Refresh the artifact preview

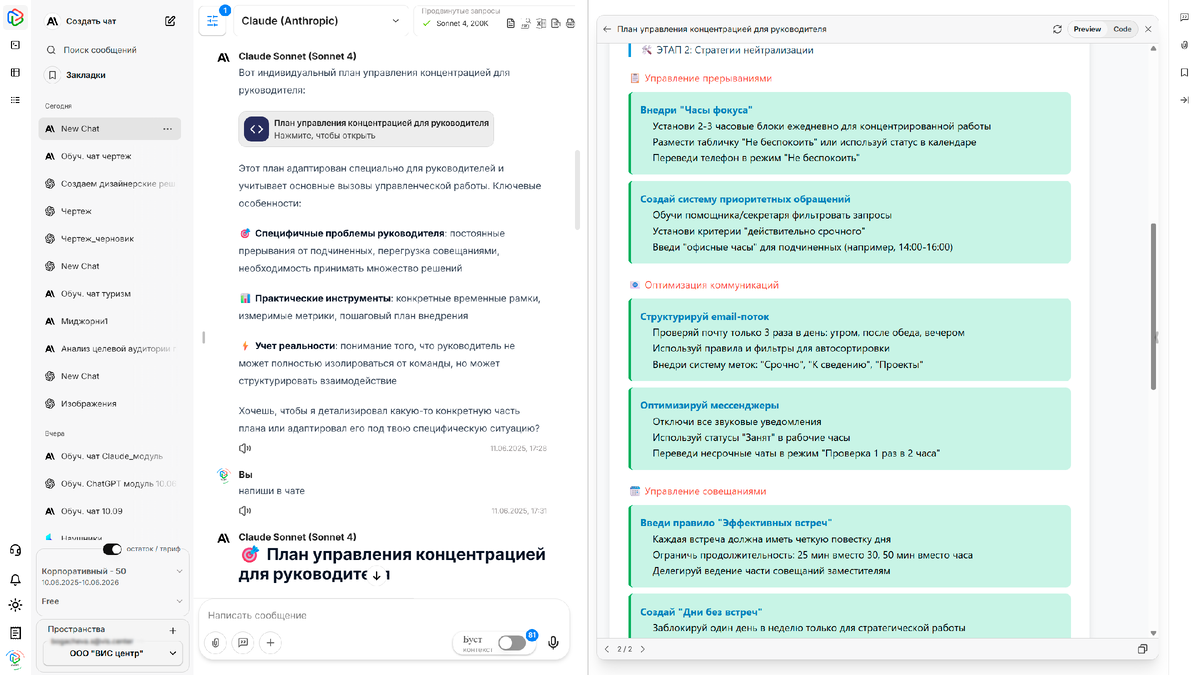1057,29
